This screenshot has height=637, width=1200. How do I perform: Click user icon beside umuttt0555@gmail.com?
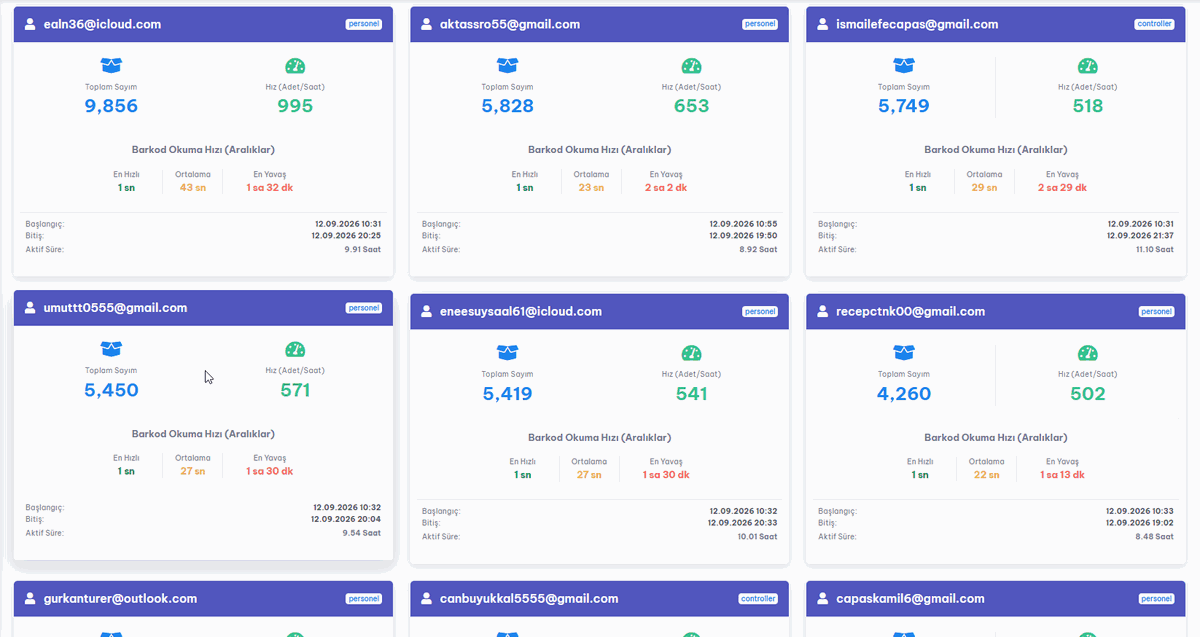30,308
